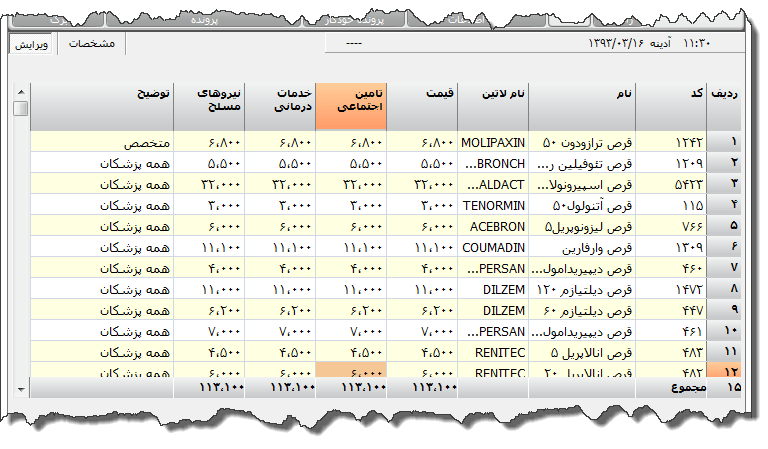Select DILZEM in row ۹

tap(493, 311)
